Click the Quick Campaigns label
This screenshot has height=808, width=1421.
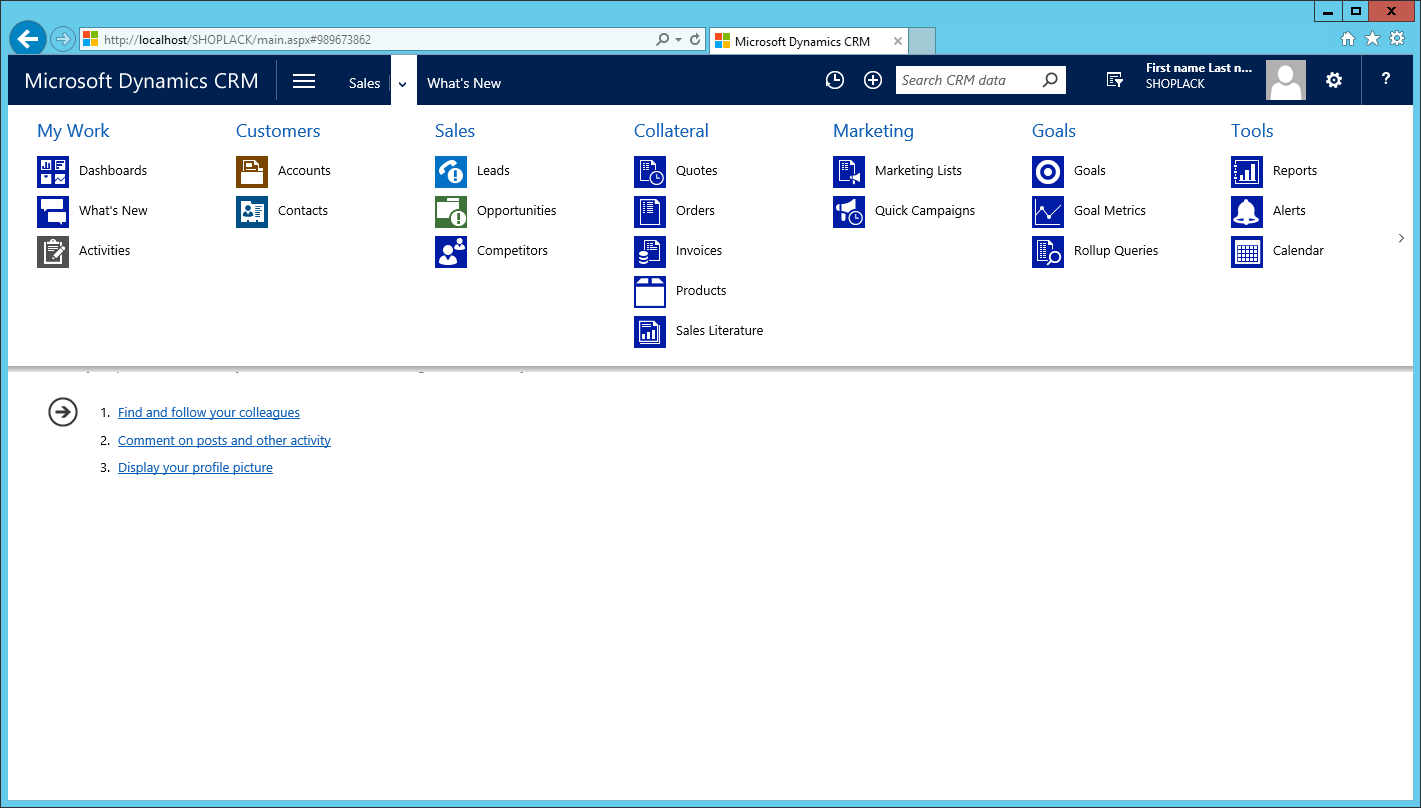point(925,211)
